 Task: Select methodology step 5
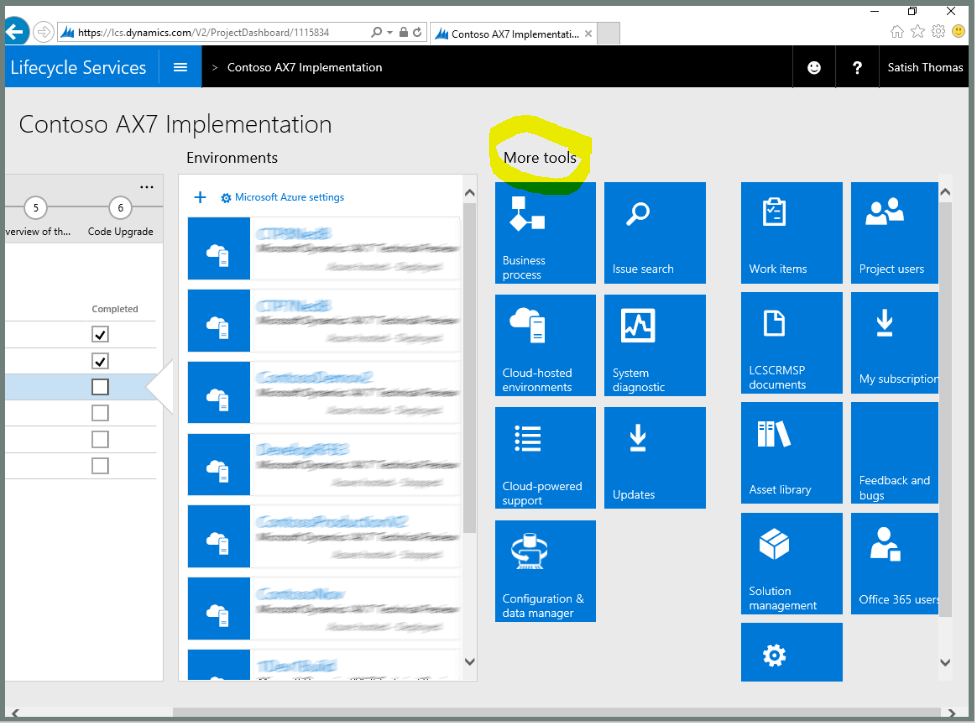tap(35, 208)
